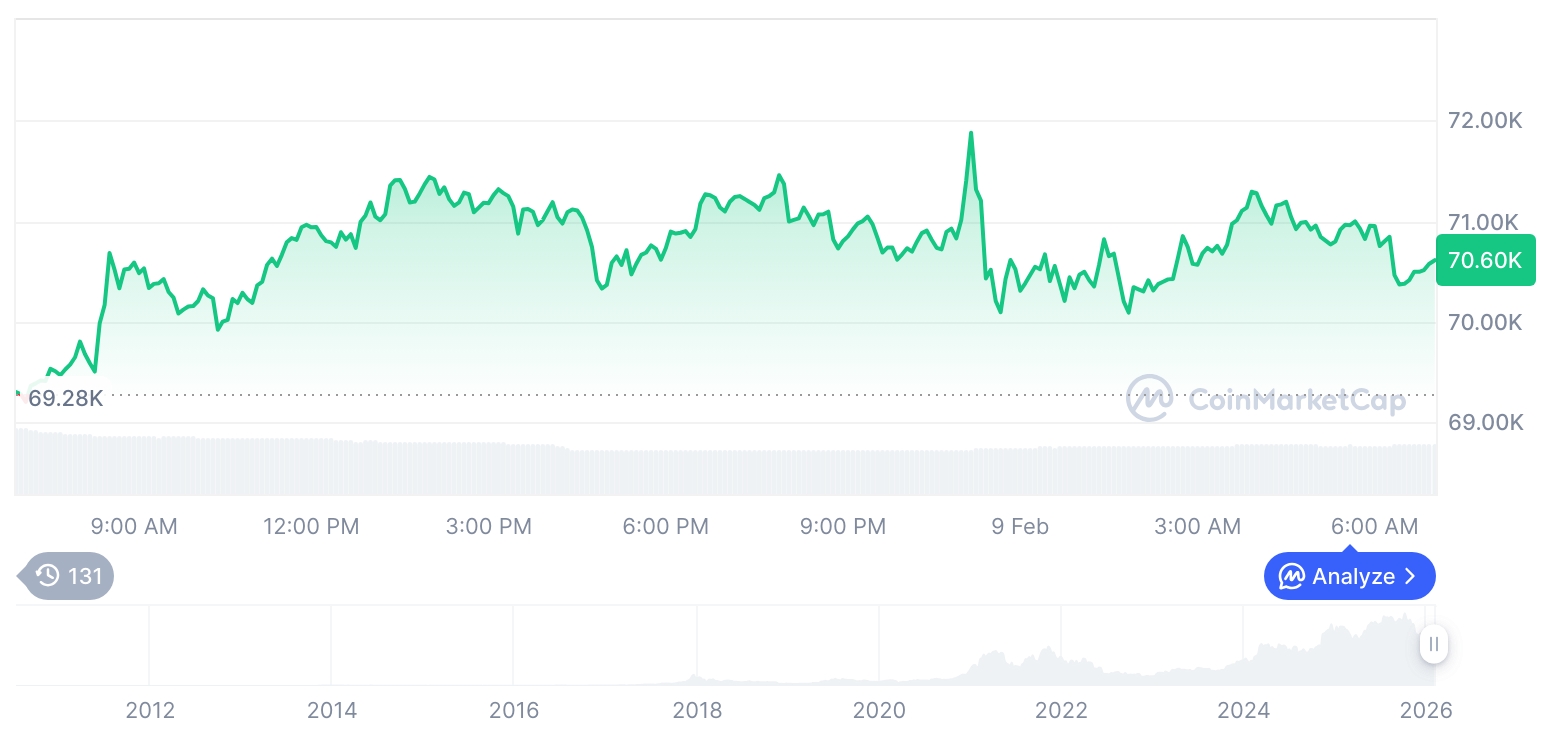The width and height of the screenshot is (1566, 732).
Task: Jump to 2024 on the overview timeline
Action: coord(1243,710)
